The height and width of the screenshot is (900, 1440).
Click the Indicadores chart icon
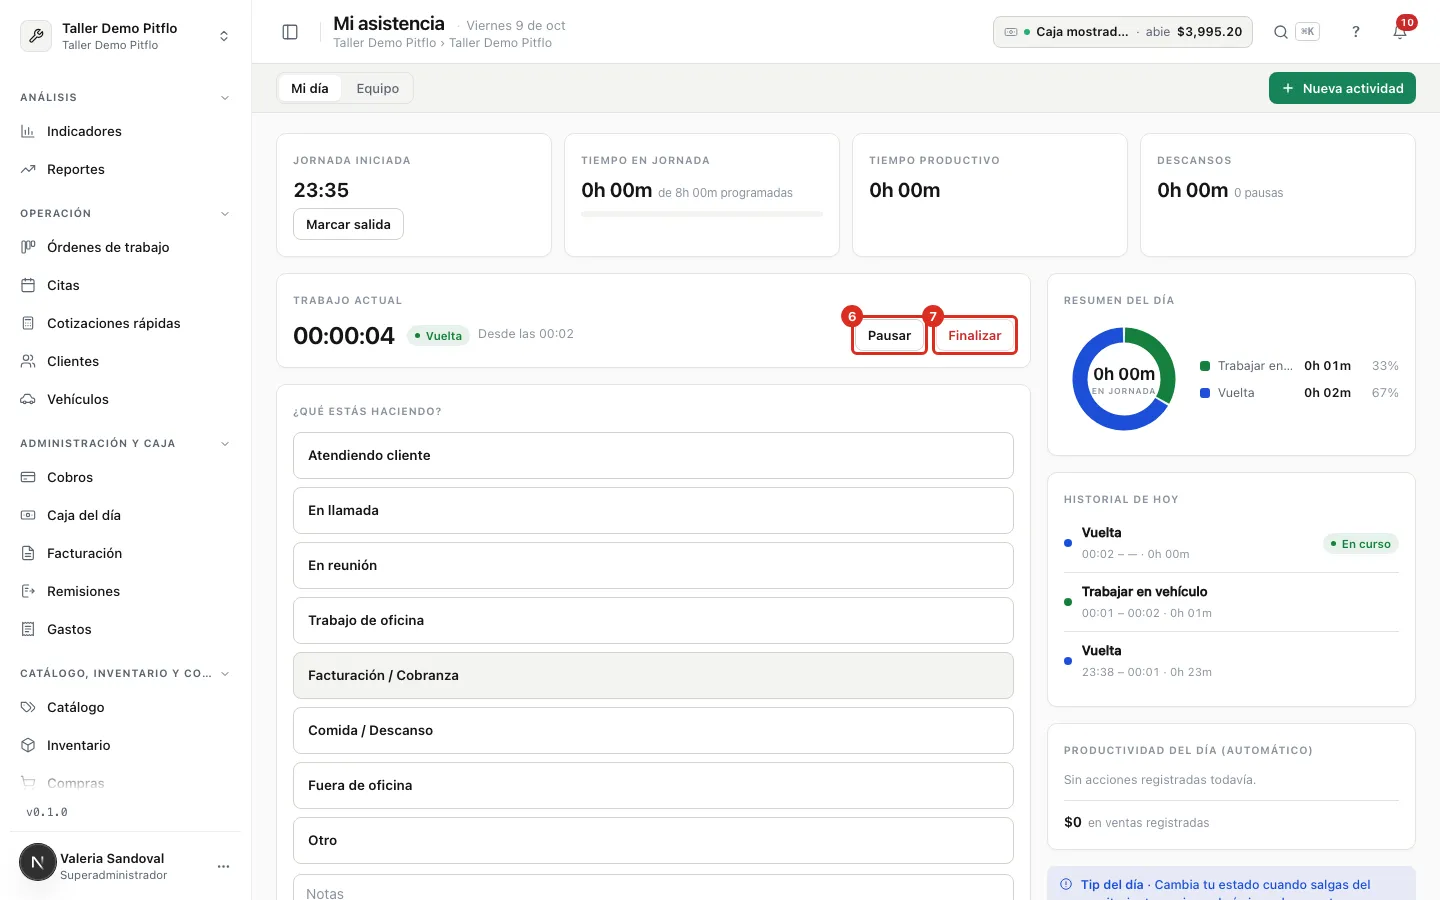click(28, 131)
